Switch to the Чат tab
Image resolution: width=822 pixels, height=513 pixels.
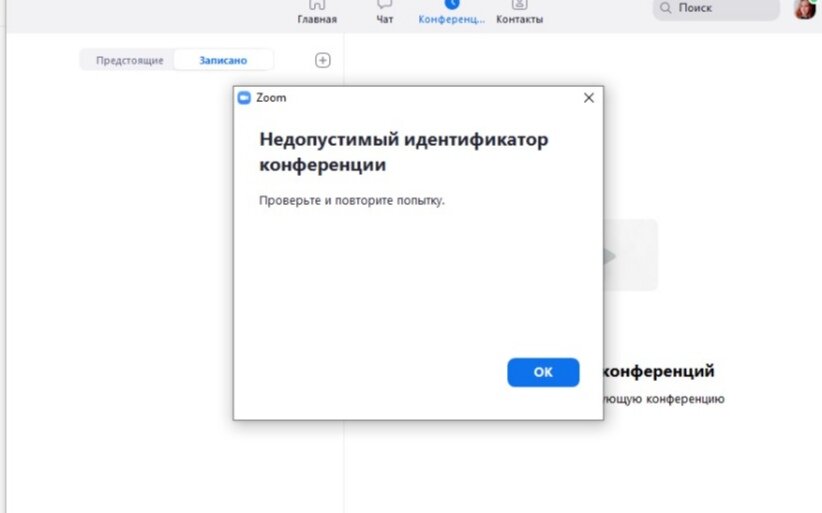point(384,13)
